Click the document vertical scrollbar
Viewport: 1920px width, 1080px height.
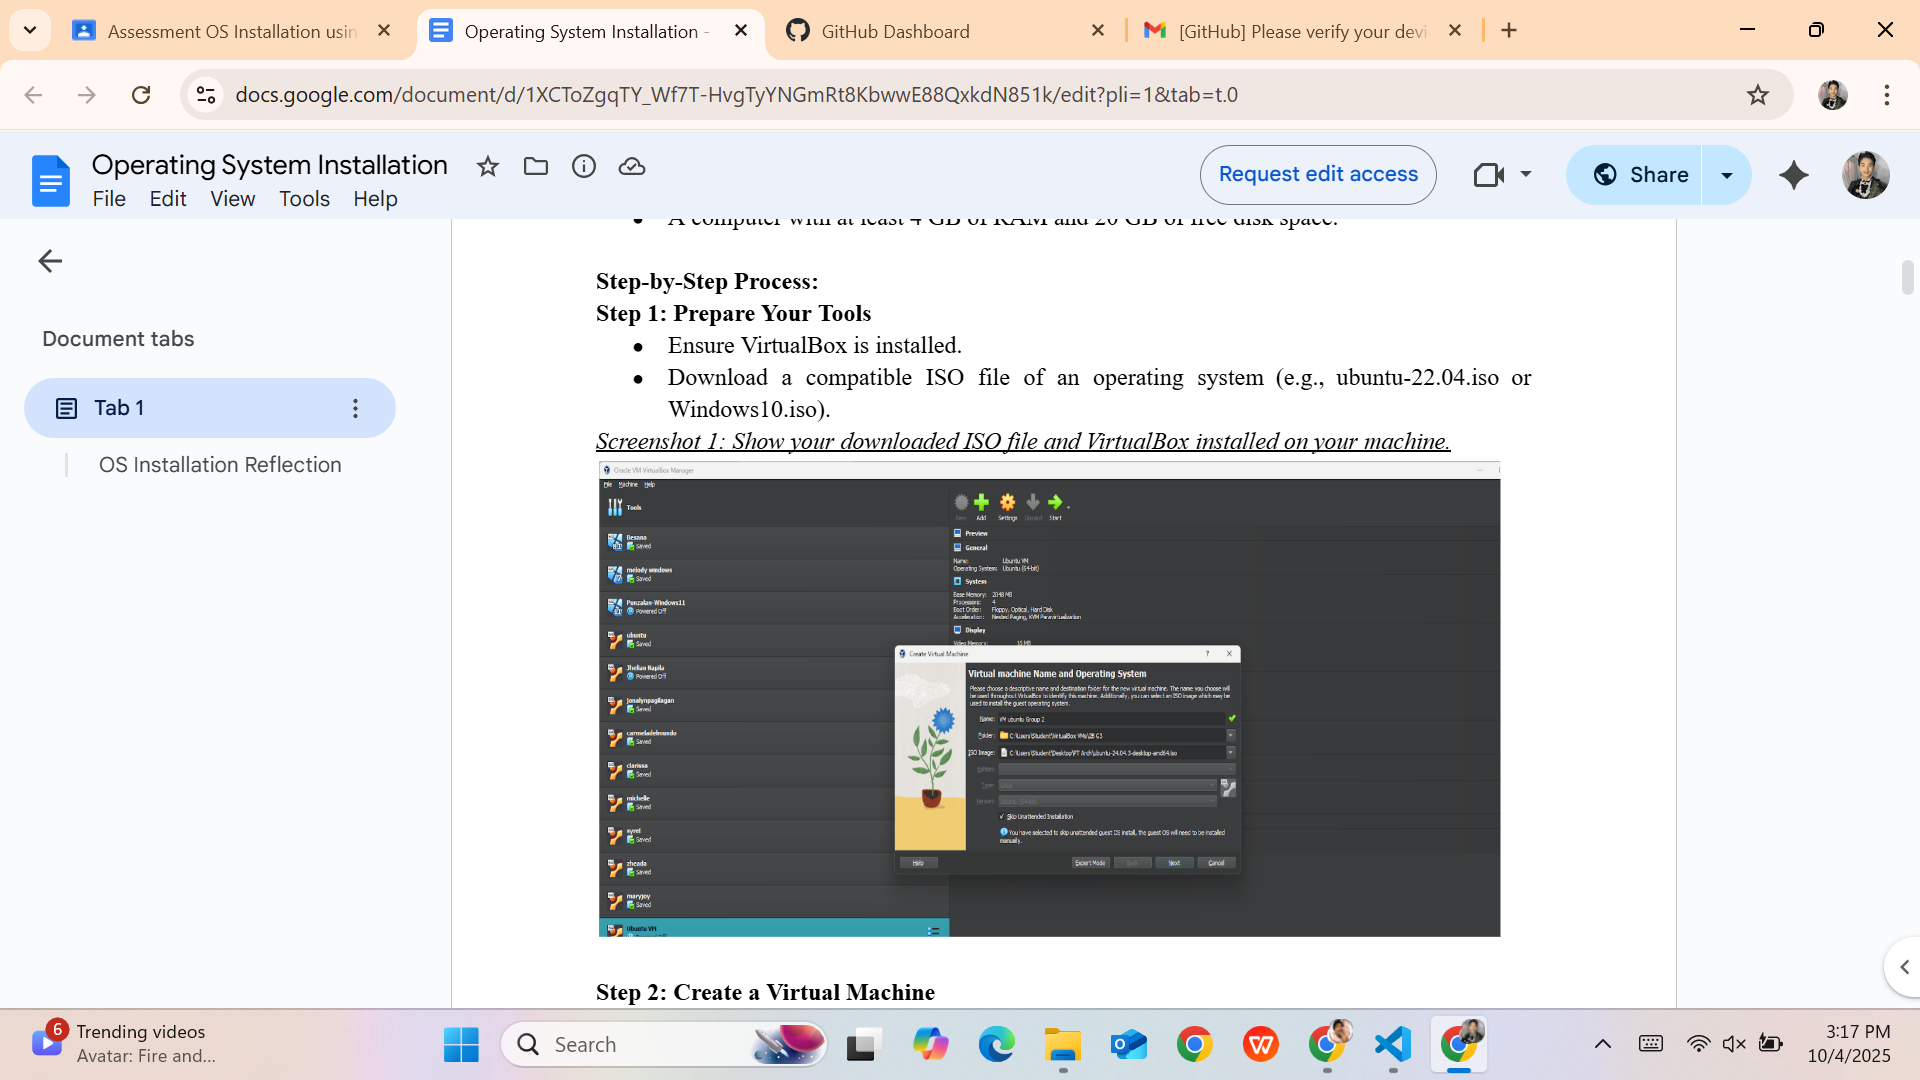1907,278
